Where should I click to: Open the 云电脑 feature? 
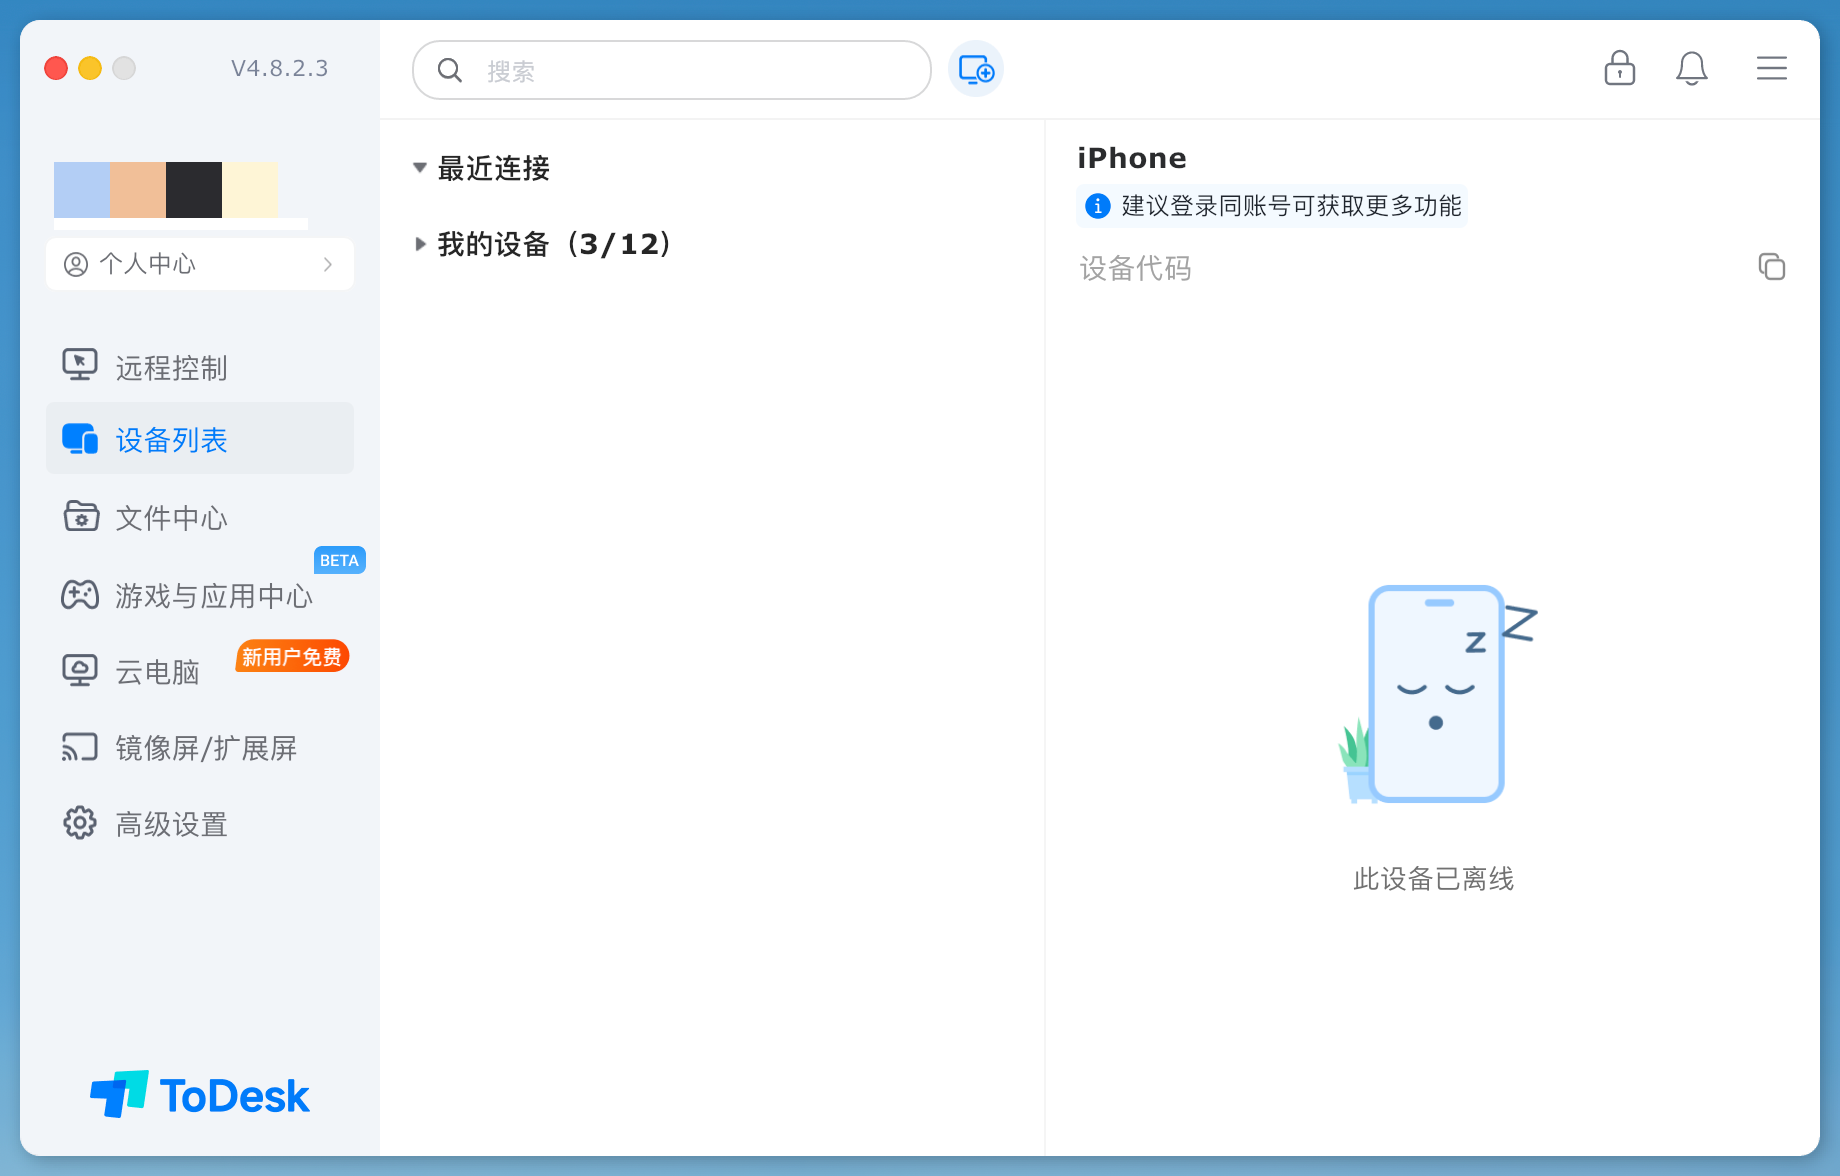pos(155,671)
